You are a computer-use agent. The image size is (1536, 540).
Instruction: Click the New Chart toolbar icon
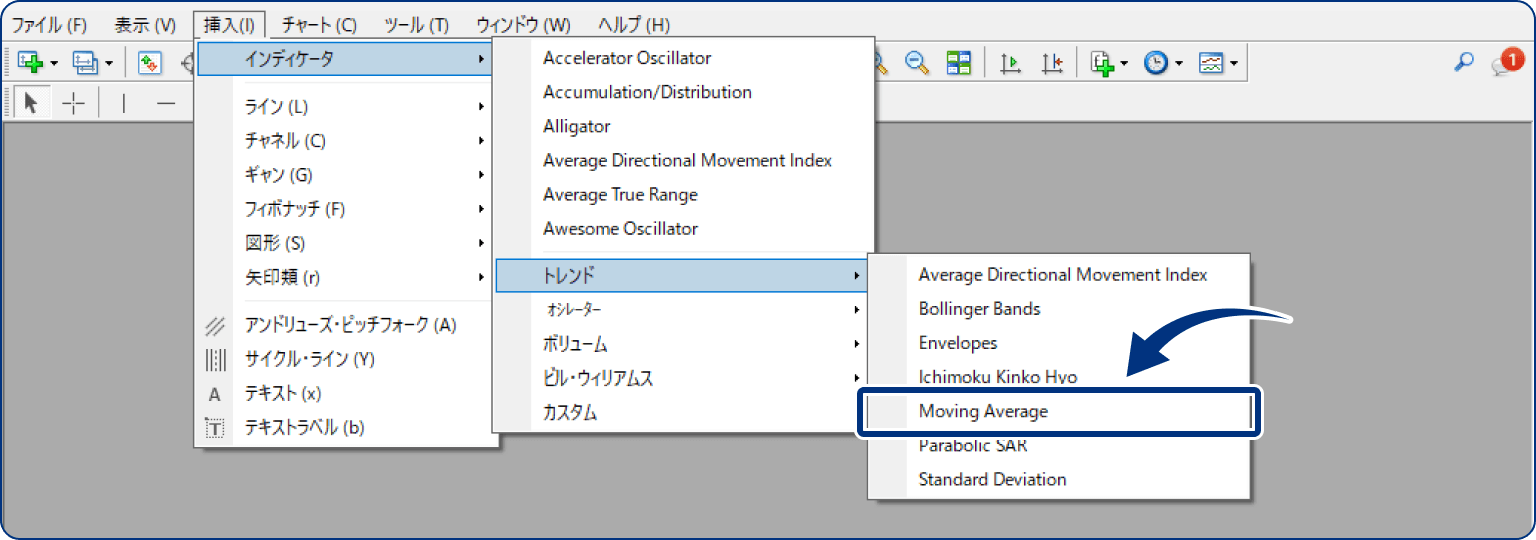click(x=30, y=63)
